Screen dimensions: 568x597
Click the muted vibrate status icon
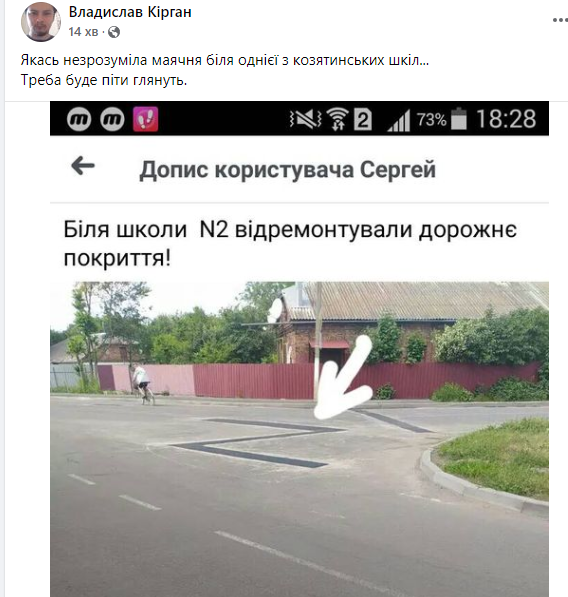[x=305, y=119]
